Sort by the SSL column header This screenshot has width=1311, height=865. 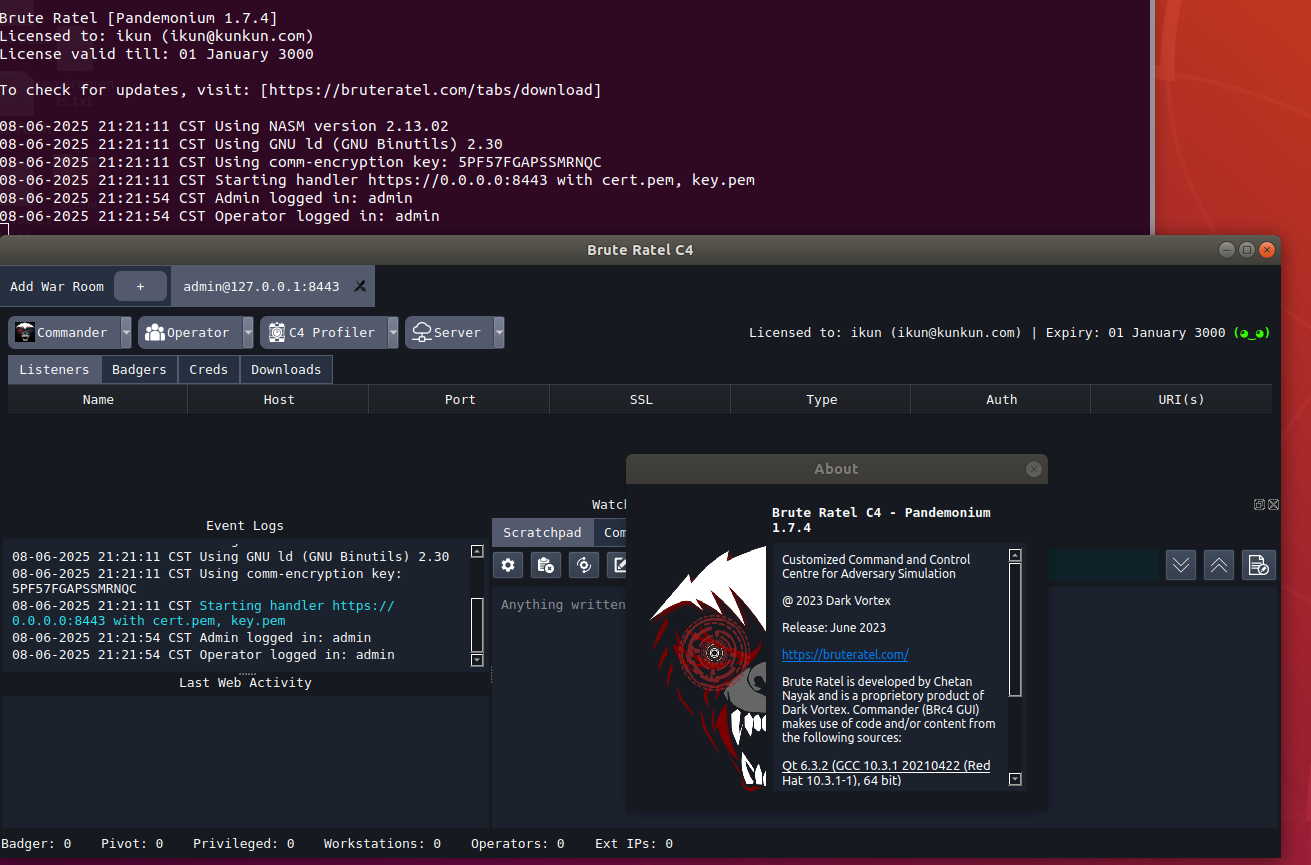[x=641, y=399]
